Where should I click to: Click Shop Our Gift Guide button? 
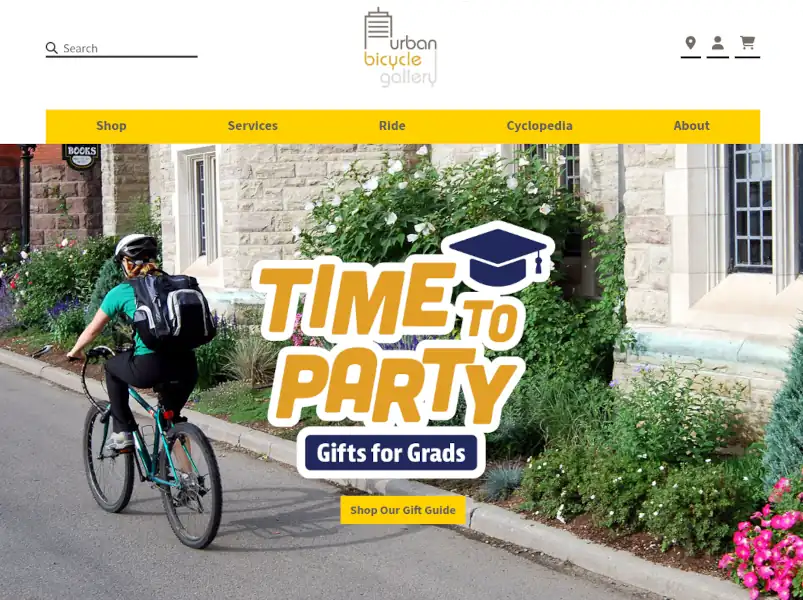(403, 510)
